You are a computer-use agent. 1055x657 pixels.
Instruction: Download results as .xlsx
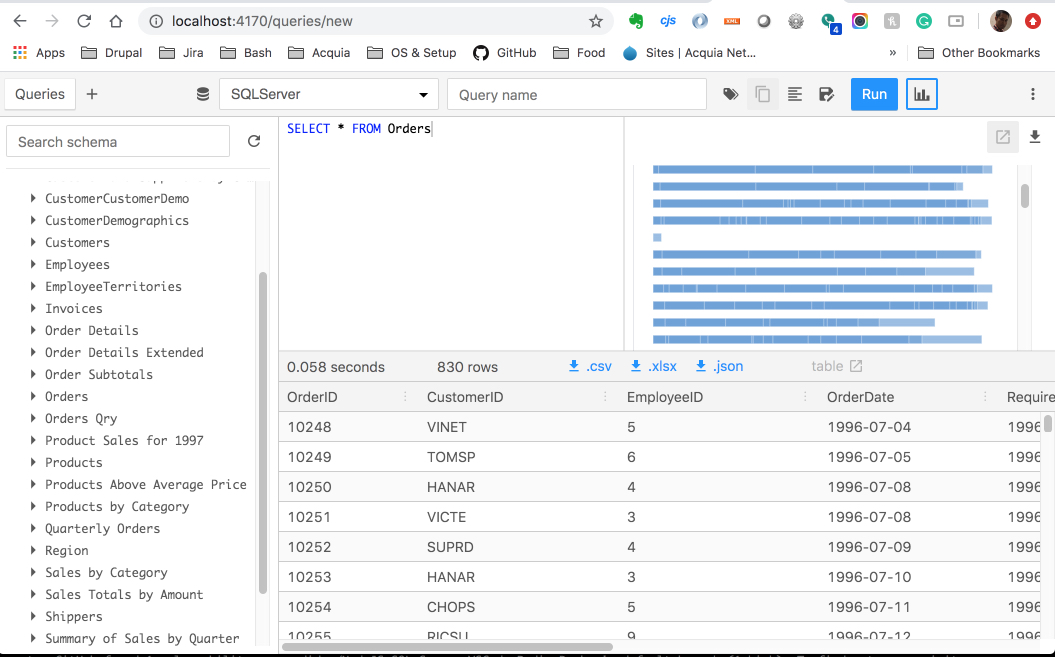tap(653, 366)
